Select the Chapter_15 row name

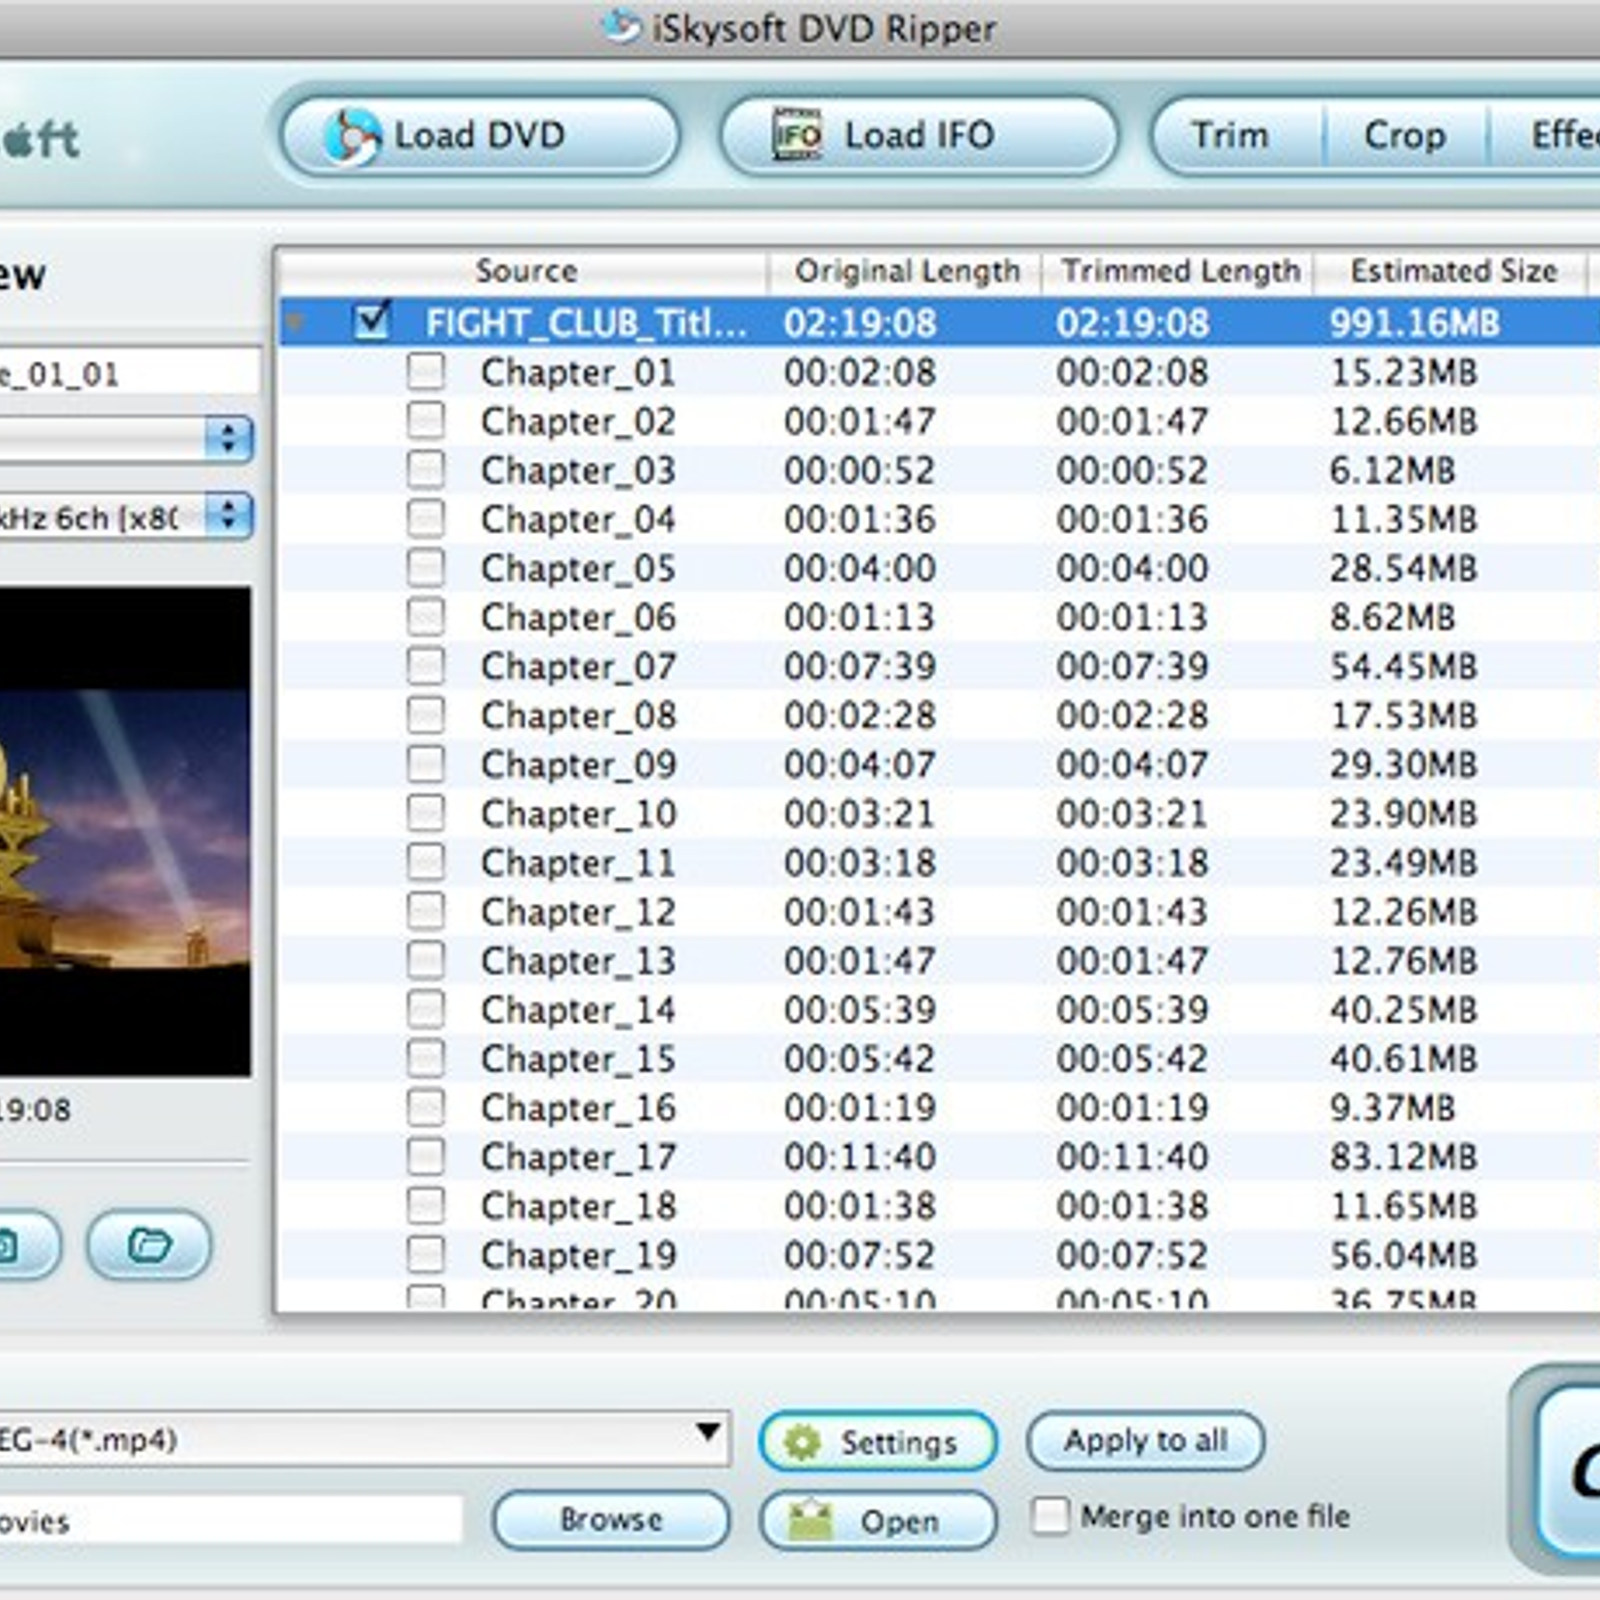578,1058
